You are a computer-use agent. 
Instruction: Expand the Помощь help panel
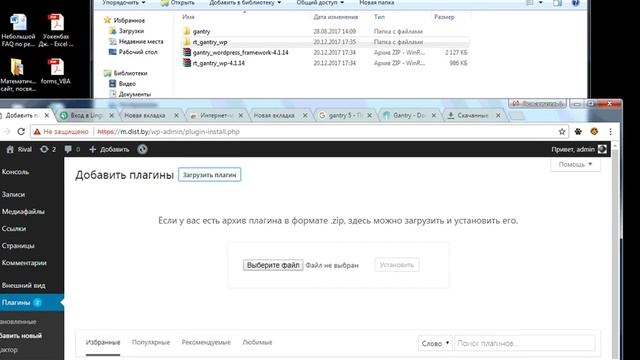point(575,164)
